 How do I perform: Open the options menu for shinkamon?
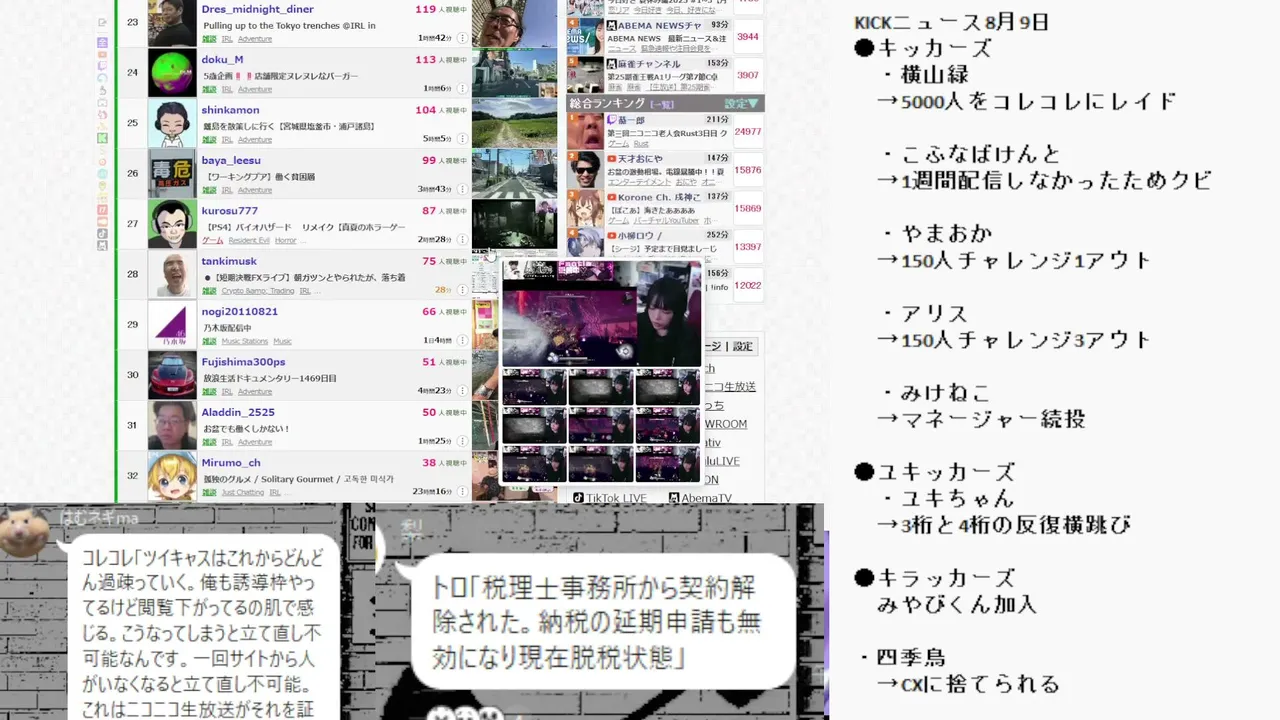click(x=462, y=139)
